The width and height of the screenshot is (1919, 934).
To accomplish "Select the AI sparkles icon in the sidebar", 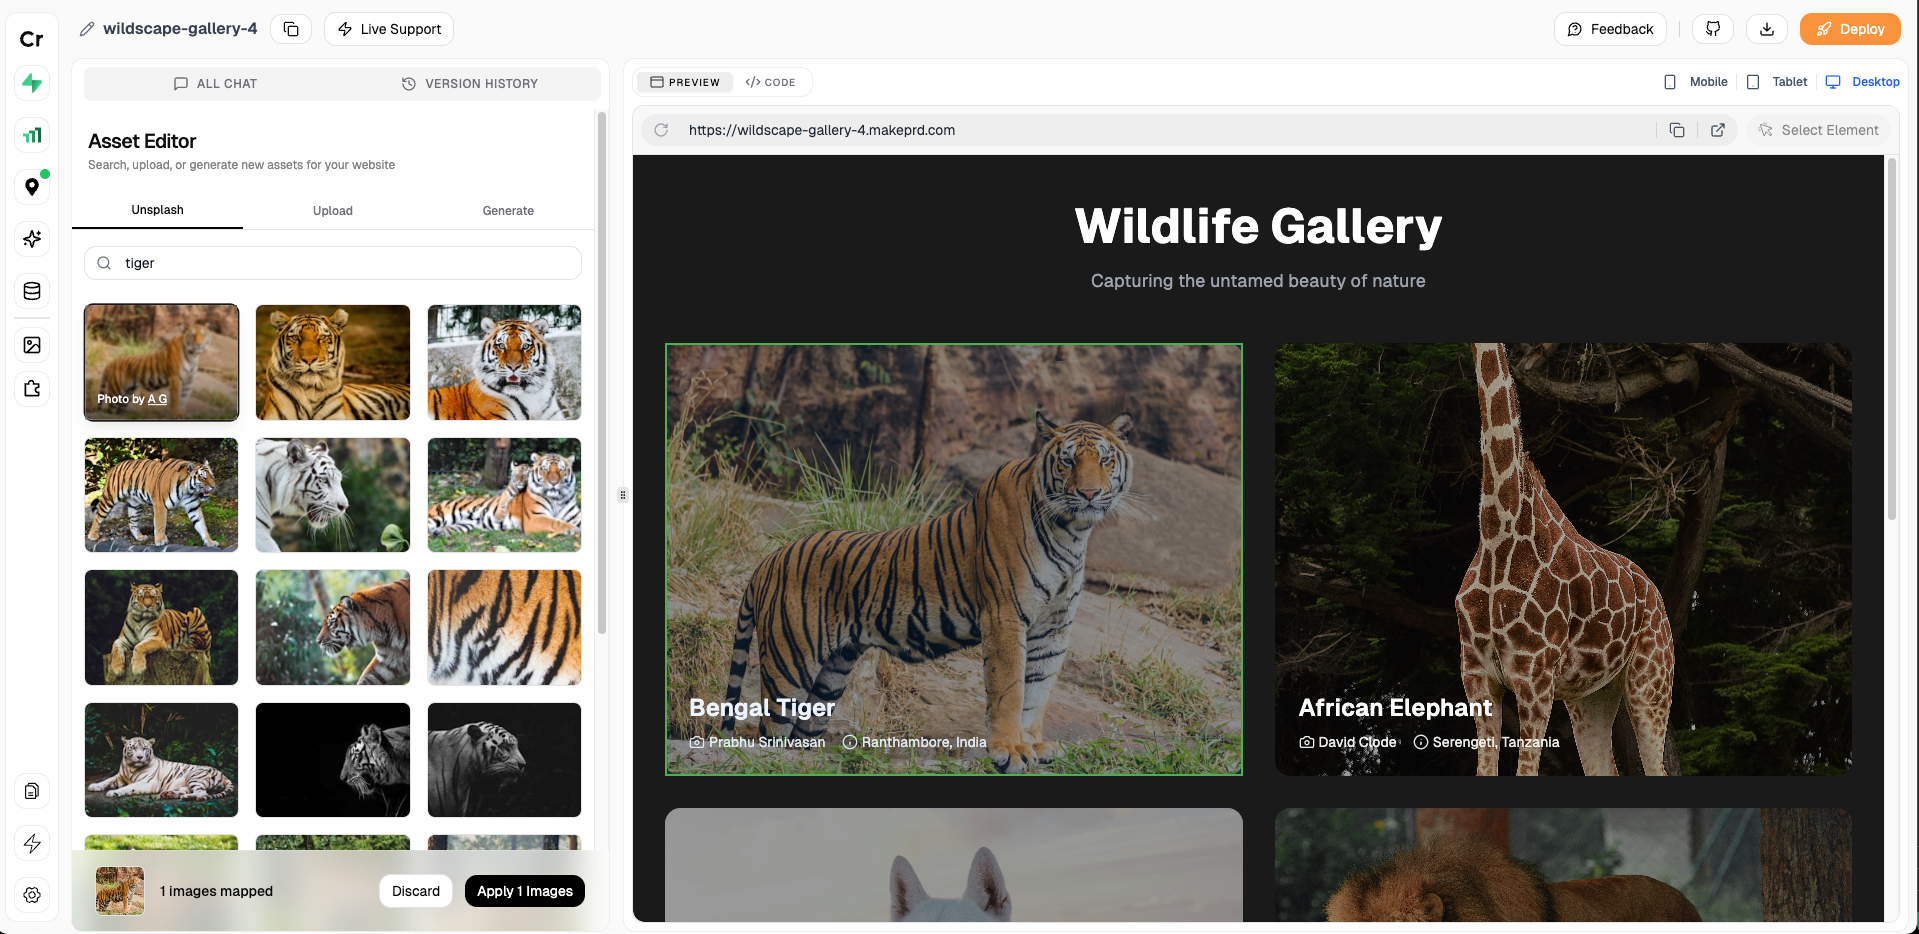I will tap(32, 239).
